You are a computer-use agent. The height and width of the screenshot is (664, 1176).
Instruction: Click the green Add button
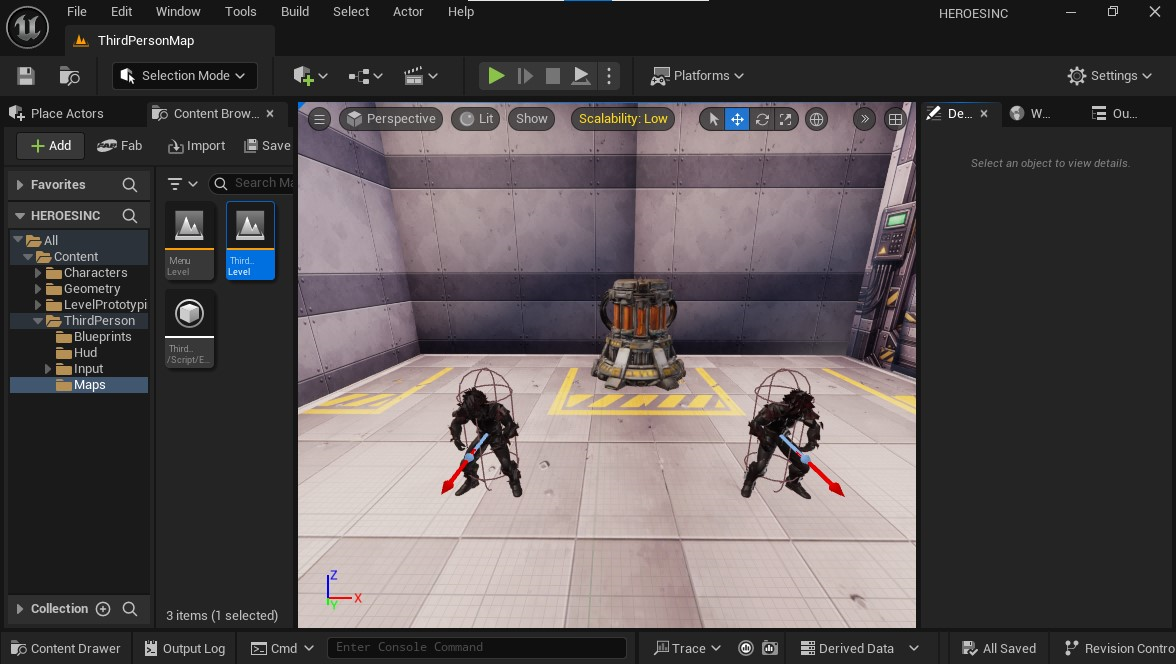[50, 146]
